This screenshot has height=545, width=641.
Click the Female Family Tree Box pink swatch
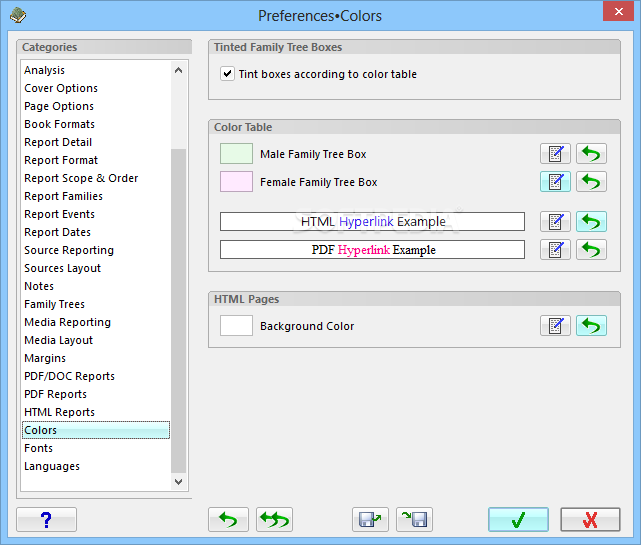236,182
